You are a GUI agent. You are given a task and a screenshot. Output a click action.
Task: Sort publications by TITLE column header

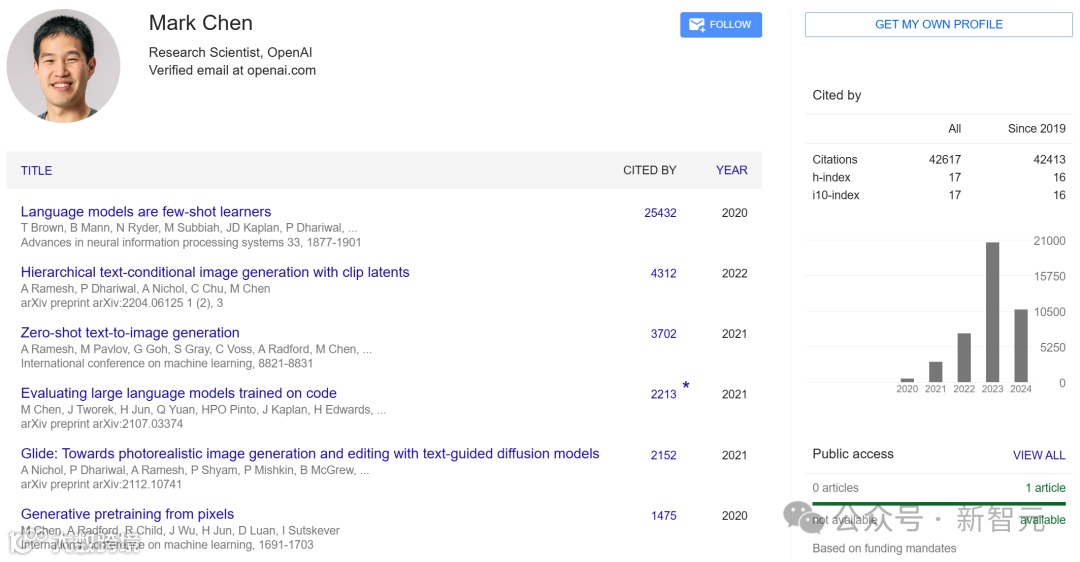(x=37, y=170)
